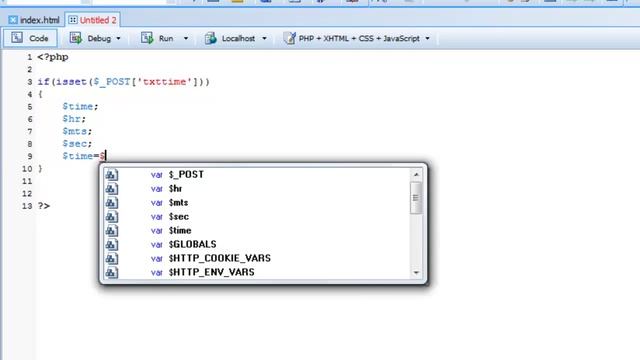This screenshot has width=640, height=360.
Task: Open the Run dropdown arrow
Action: 186,38
